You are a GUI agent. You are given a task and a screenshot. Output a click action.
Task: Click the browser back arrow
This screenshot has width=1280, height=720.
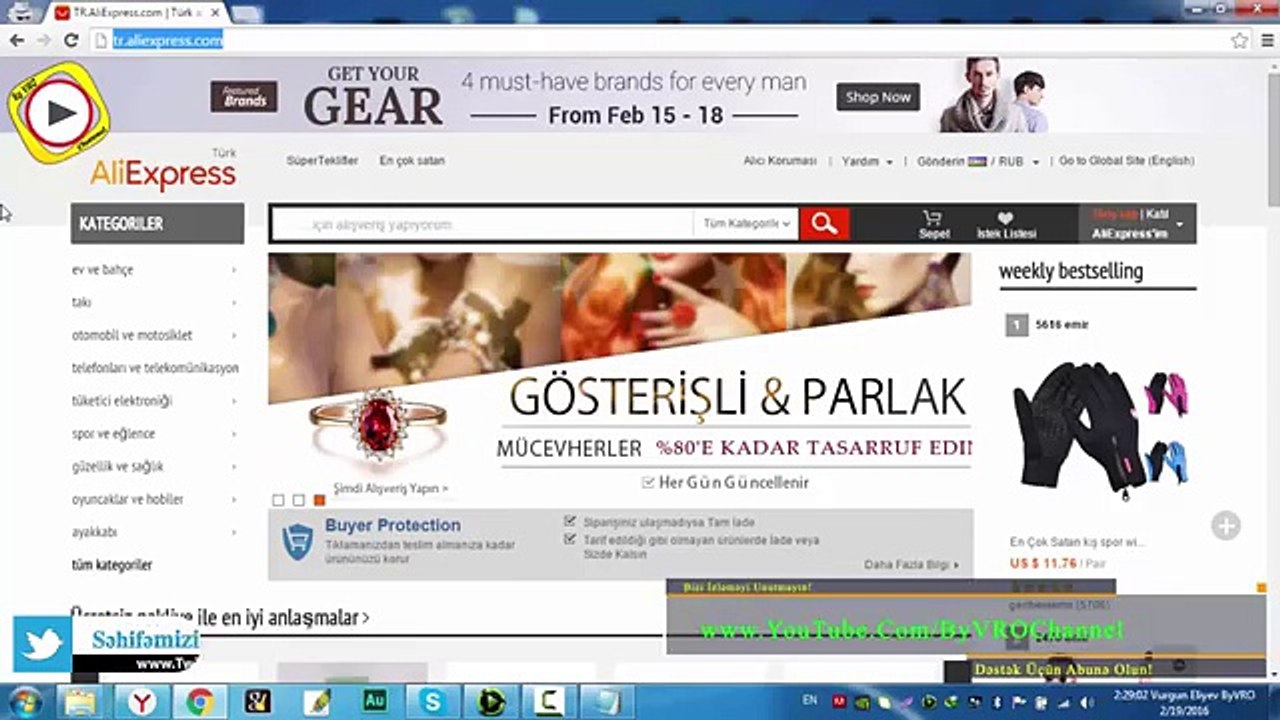17,41
